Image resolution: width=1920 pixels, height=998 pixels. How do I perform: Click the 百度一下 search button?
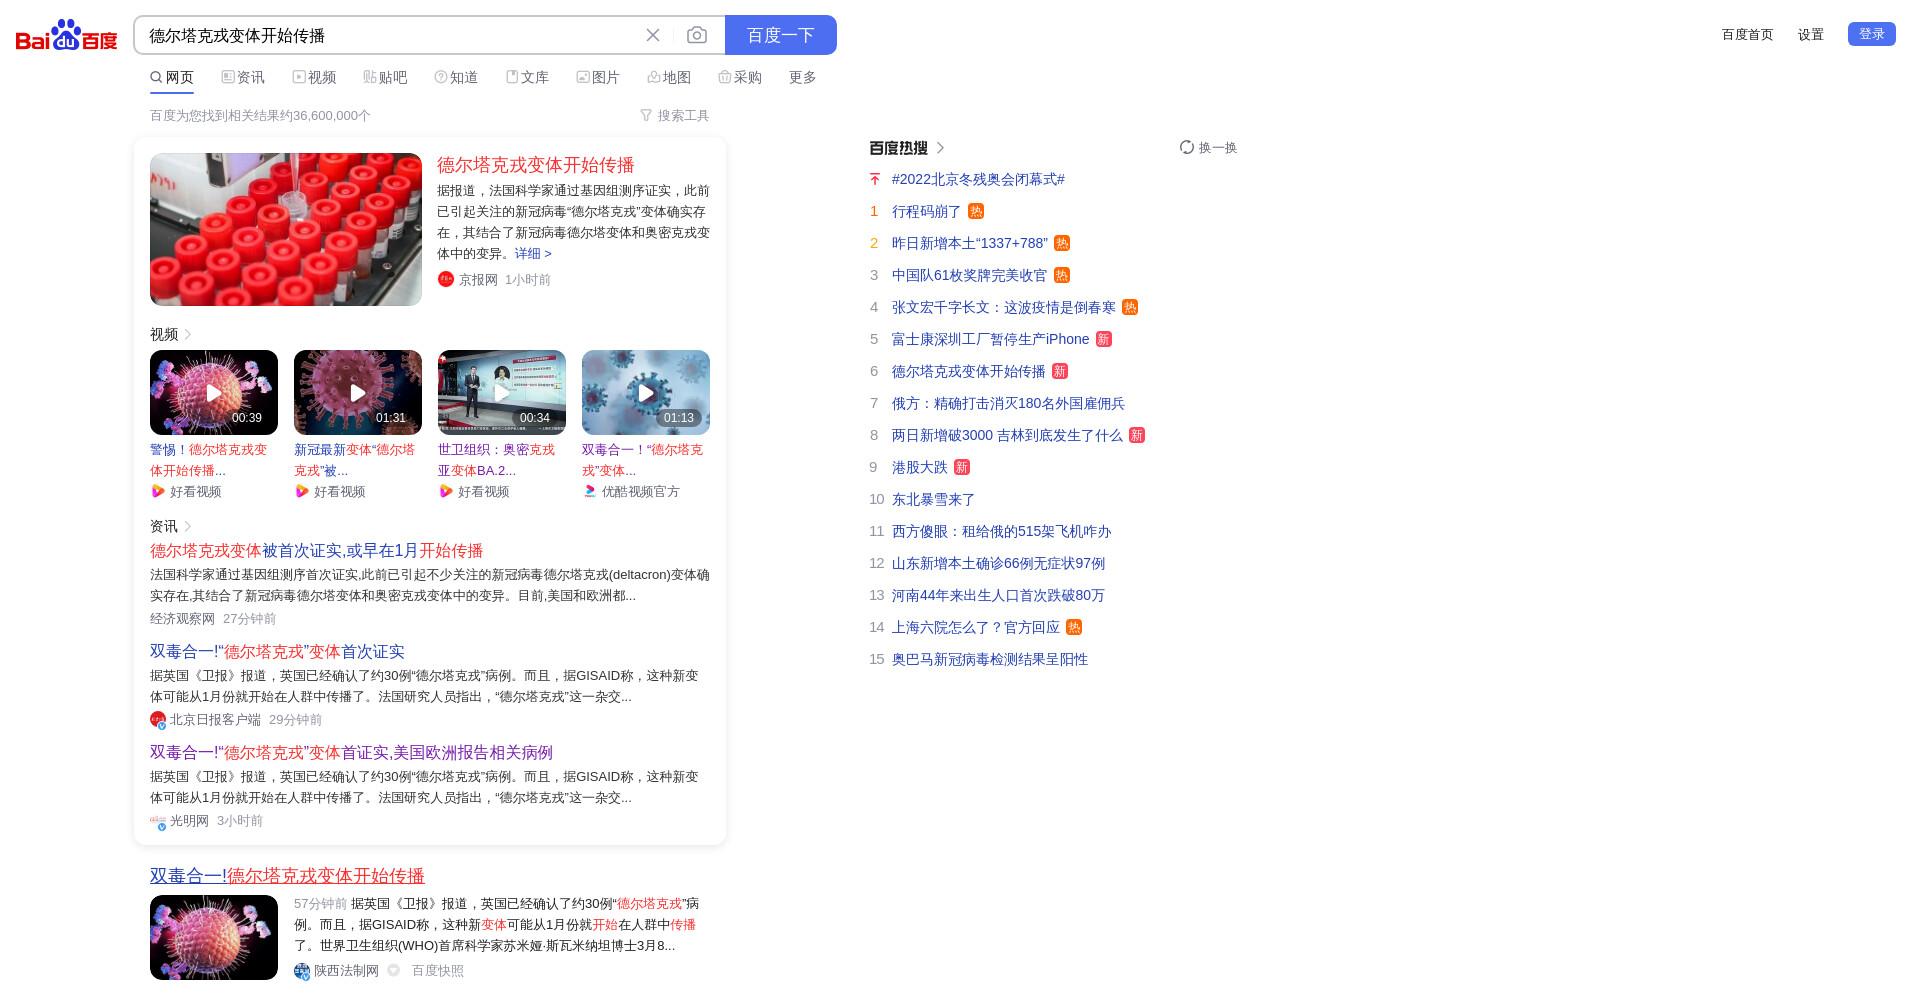pyautogui.click(x=781, y=35)
